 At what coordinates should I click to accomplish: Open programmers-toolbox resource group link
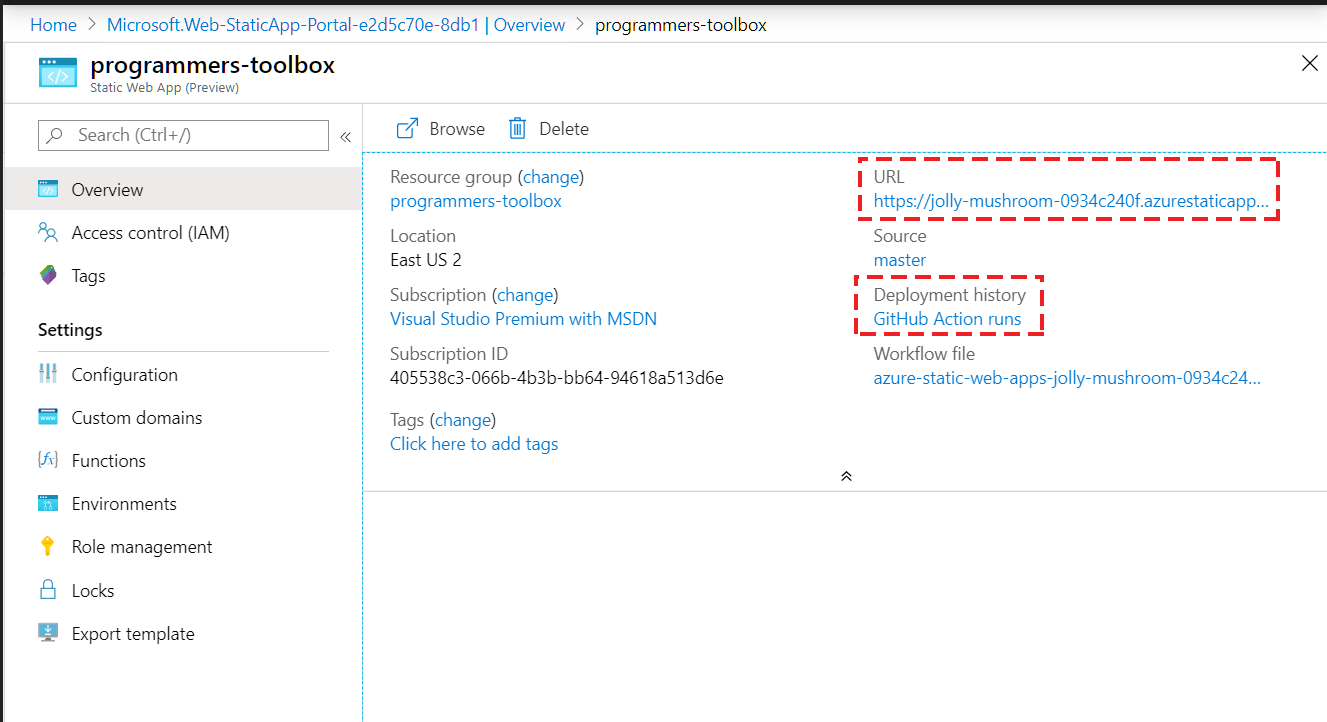point(476,201)
